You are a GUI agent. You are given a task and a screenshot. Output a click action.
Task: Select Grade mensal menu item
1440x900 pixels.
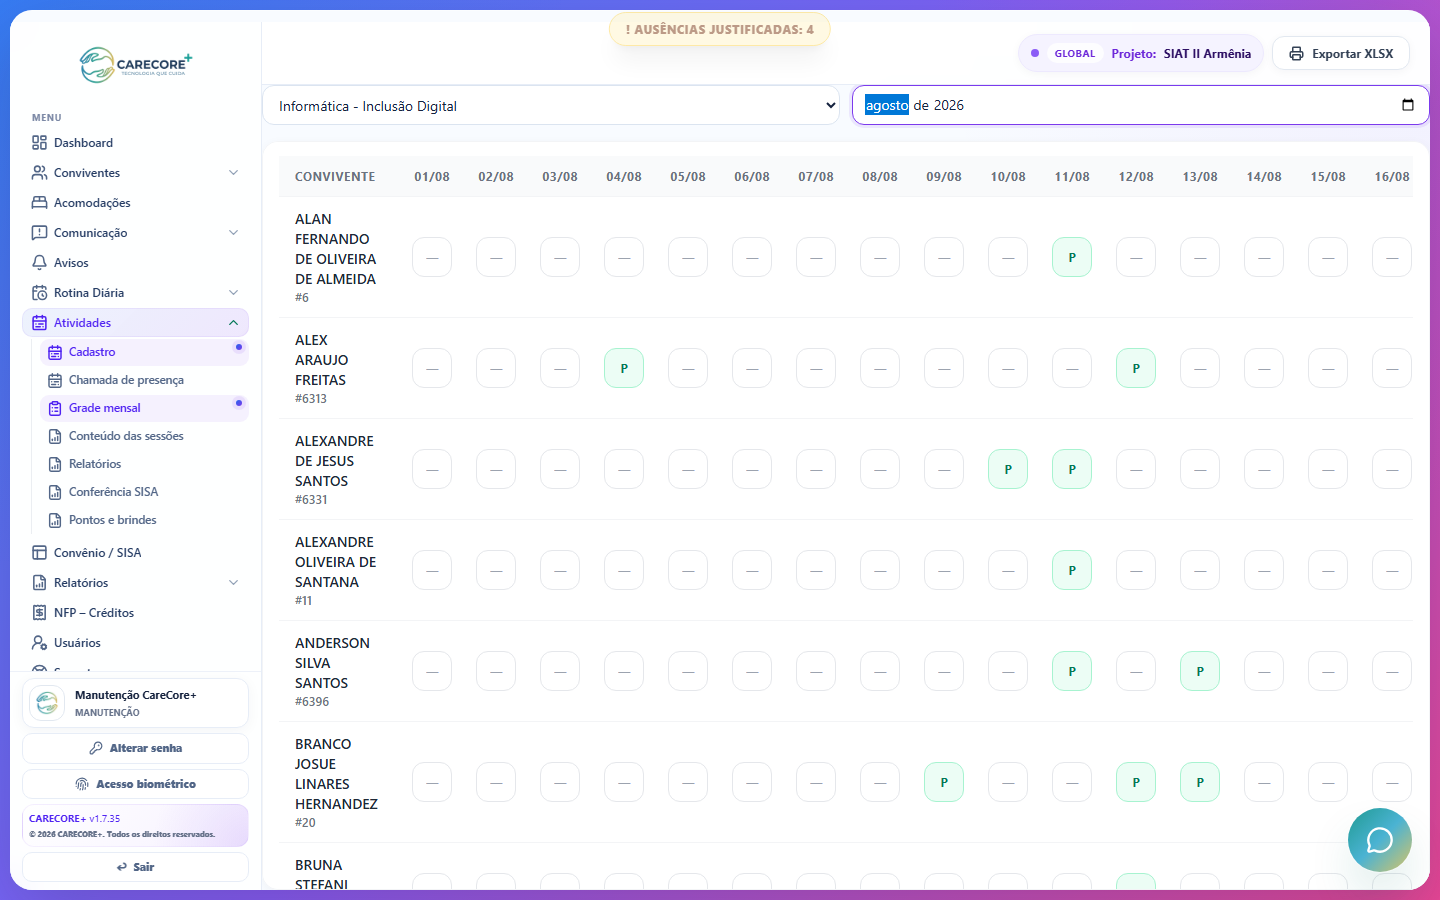144,408
